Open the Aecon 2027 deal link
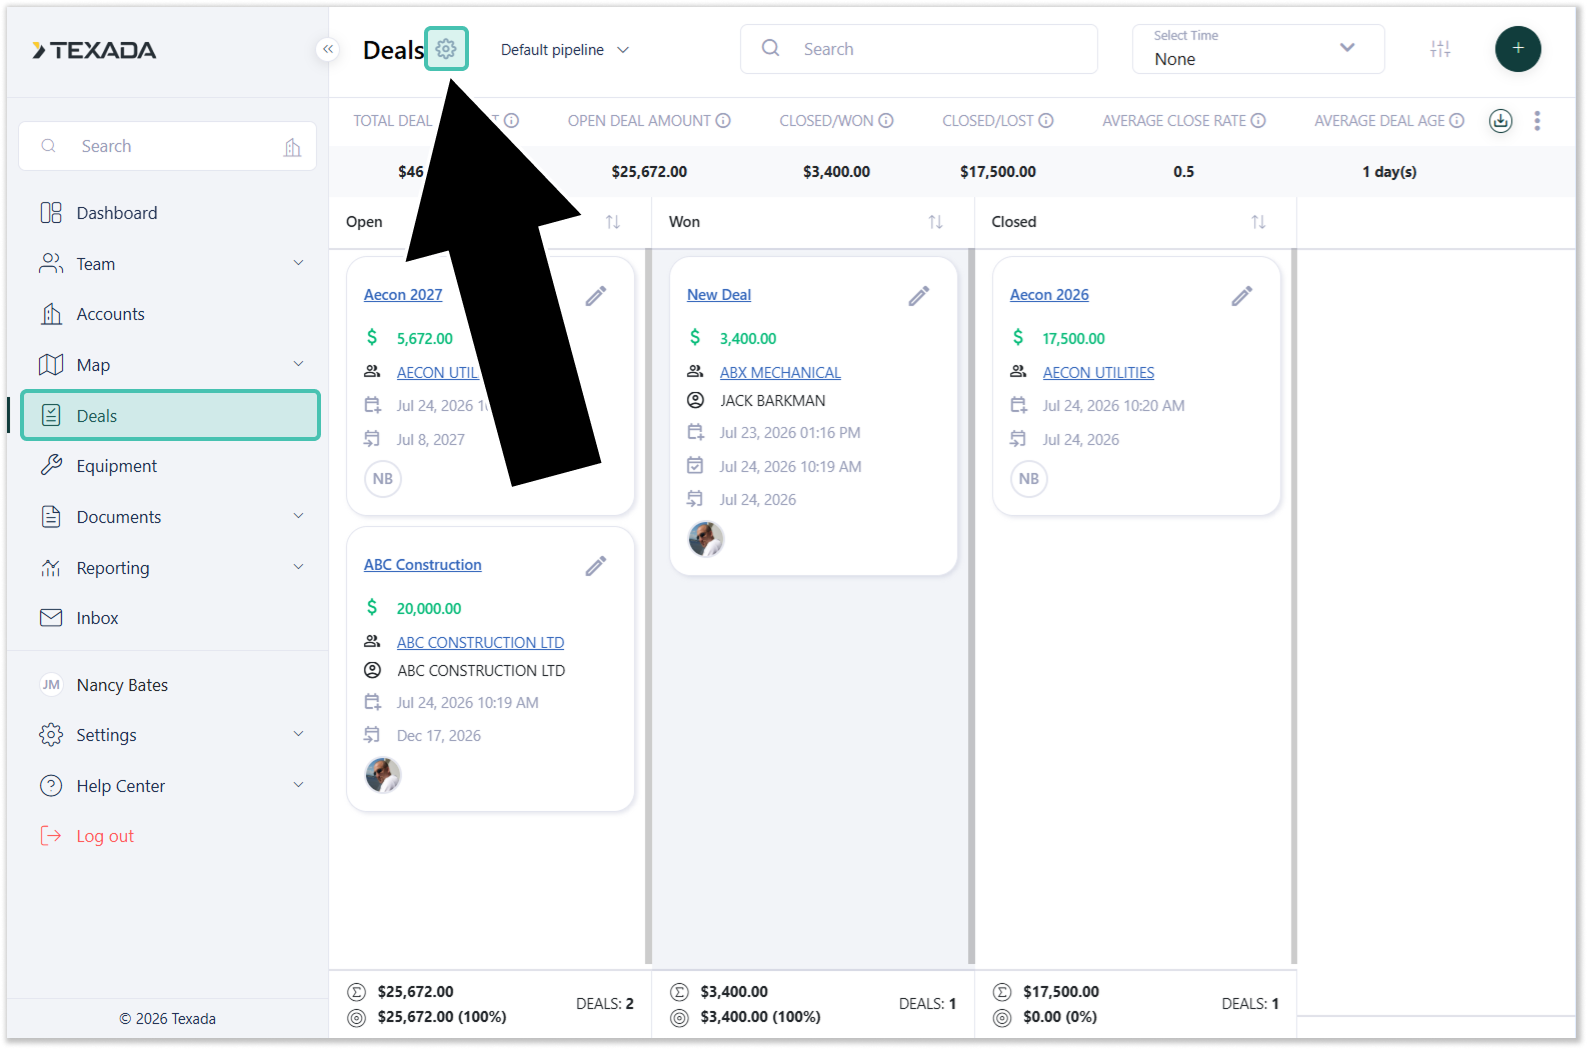 [403, 295]
